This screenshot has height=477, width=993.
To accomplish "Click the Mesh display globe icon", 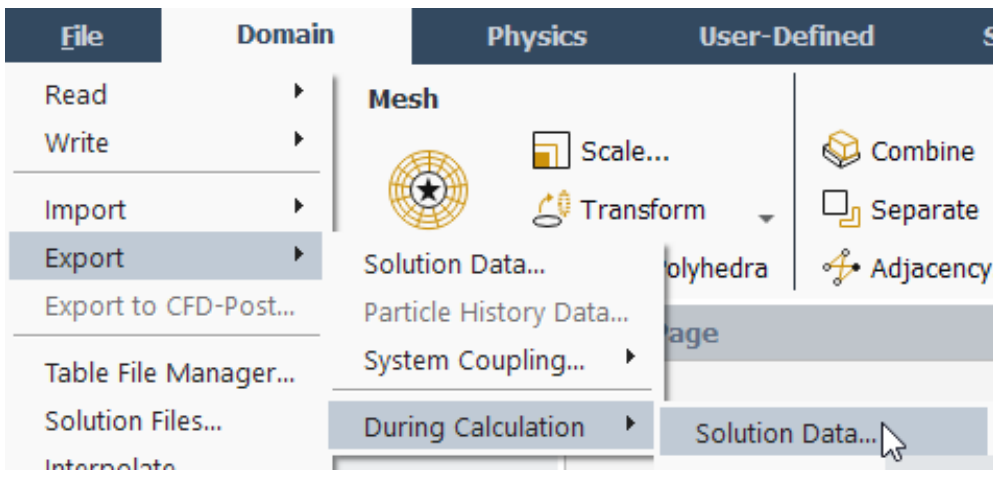I will click(428, 189).
